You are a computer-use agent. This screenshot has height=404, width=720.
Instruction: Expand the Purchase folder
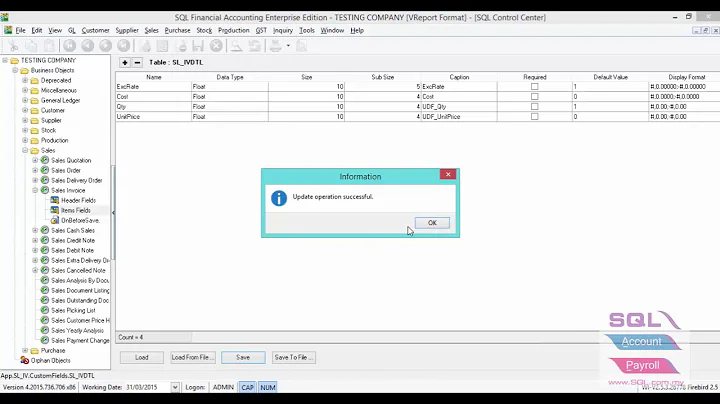click(x=25, y=351)
